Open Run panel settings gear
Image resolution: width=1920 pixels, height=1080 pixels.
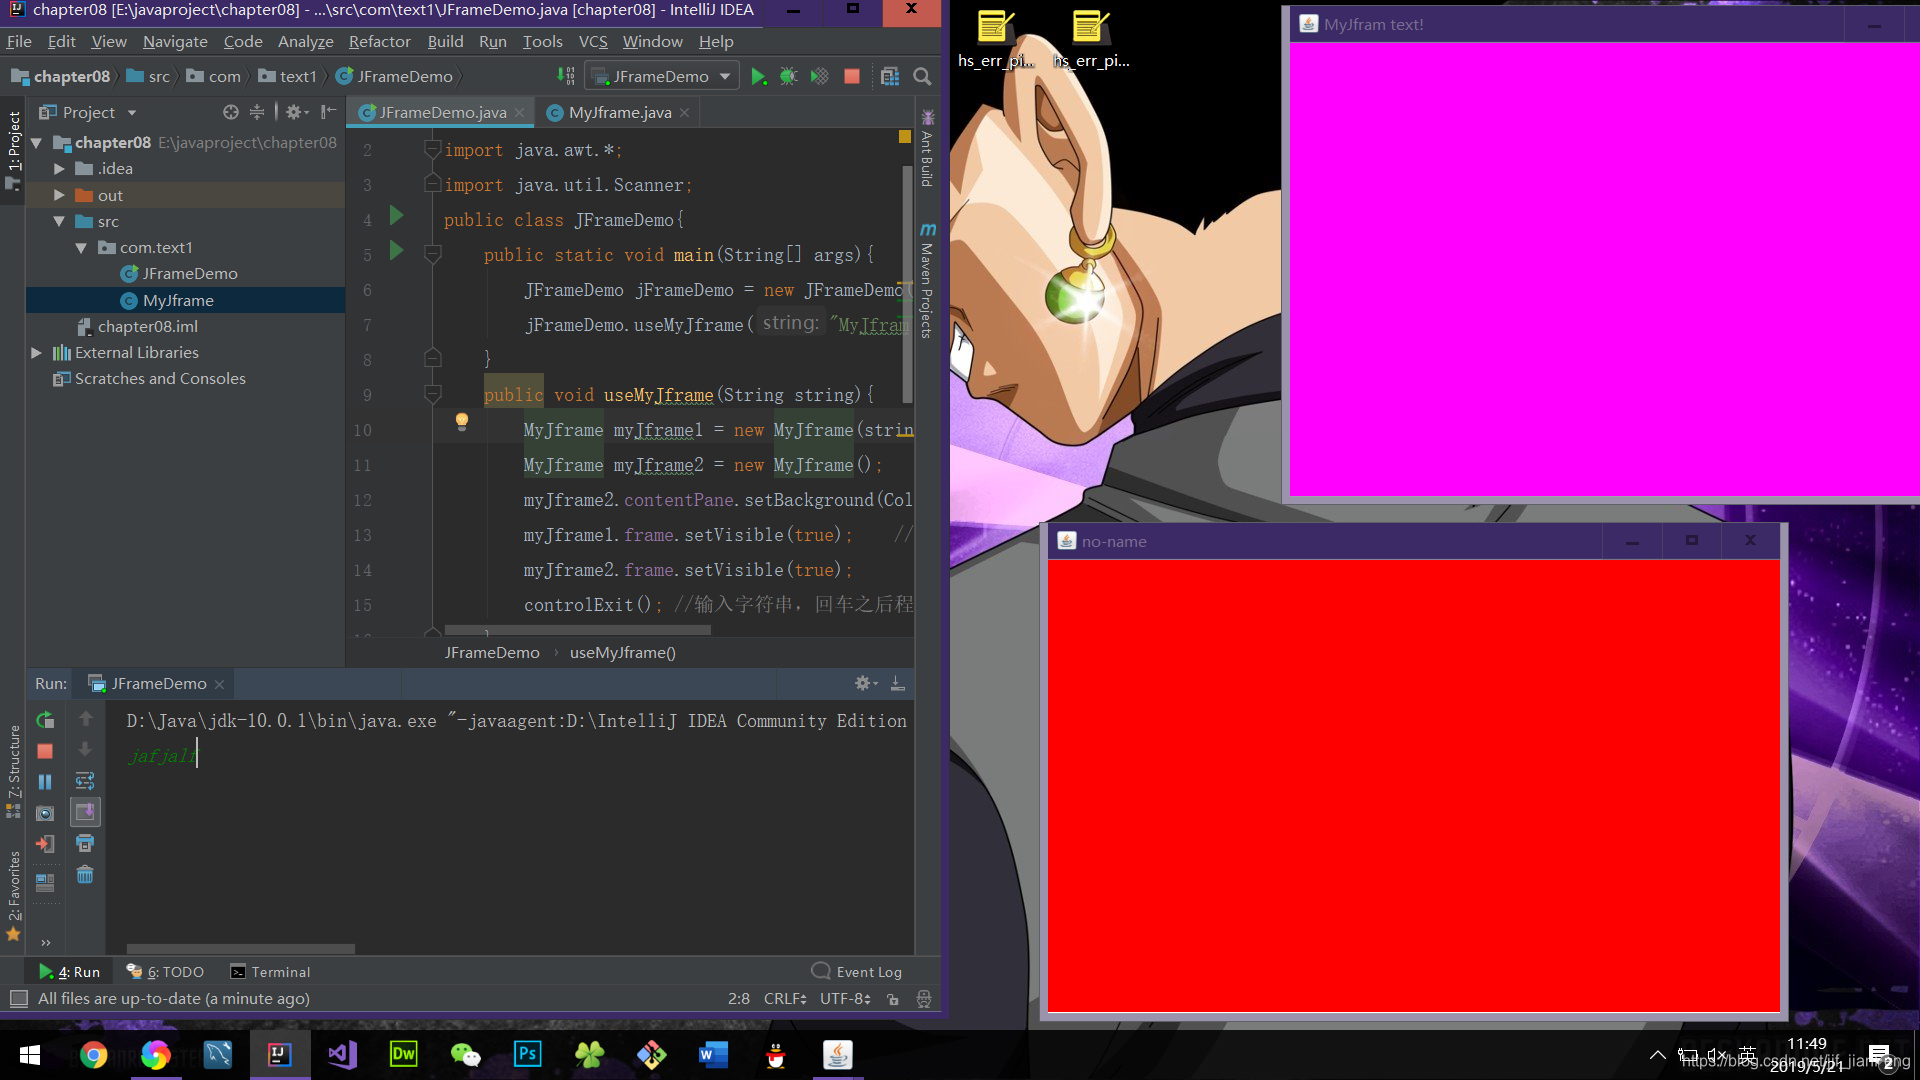pyautogui.click(x=865, y=683)
